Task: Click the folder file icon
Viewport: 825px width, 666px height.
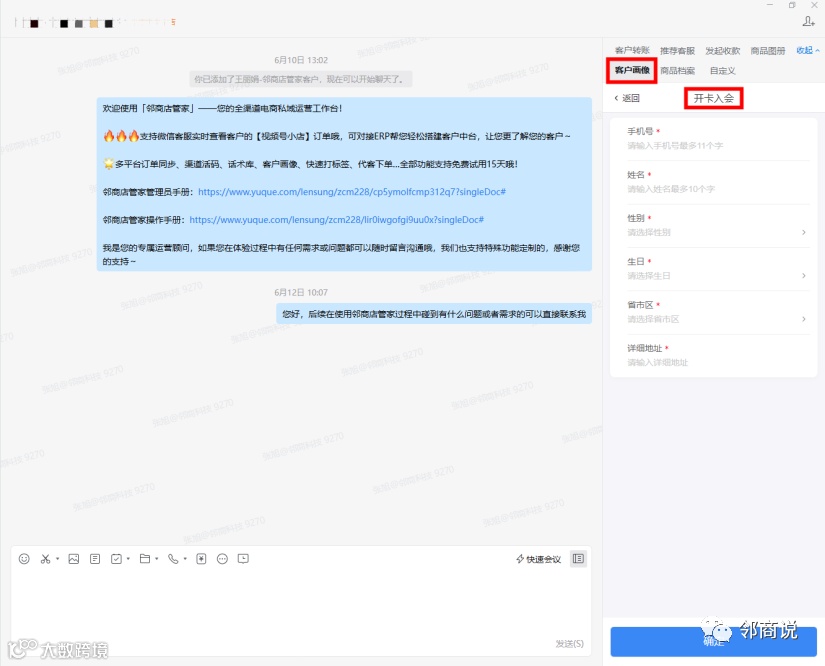Action: [145, 559]
